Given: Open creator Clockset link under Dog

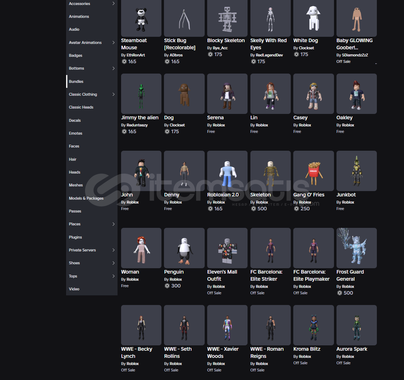Looking at the screenshot, I should tap(177, 125).
